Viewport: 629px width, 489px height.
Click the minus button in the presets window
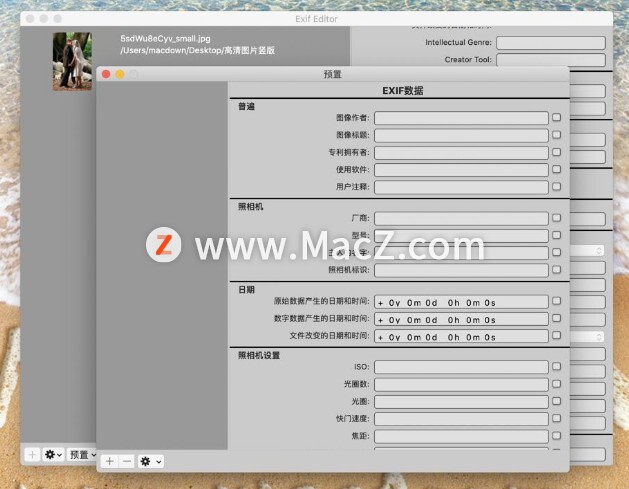tap(127, 461)
